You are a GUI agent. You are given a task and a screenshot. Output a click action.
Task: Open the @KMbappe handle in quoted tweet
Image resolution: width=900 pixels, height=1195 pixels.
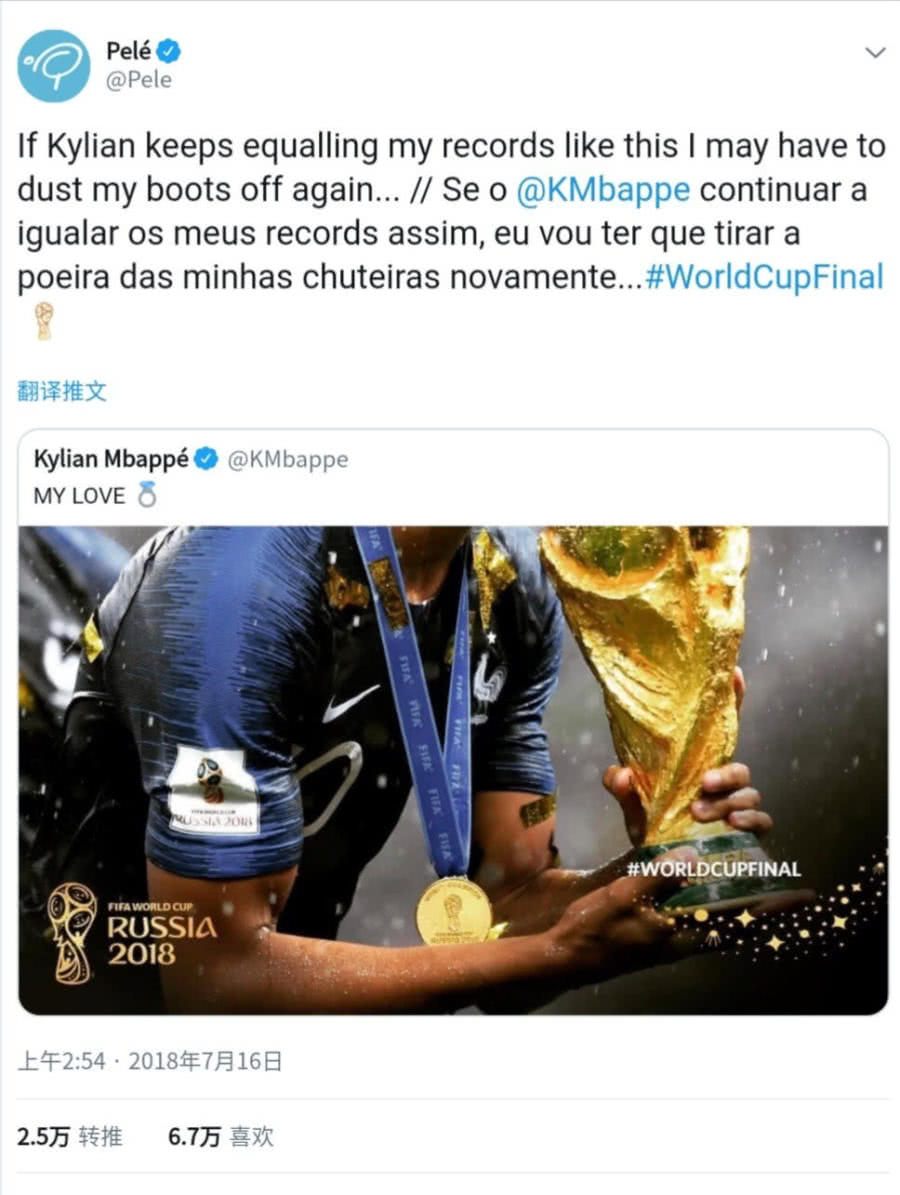pyautogui.click(x=288, y=460)
